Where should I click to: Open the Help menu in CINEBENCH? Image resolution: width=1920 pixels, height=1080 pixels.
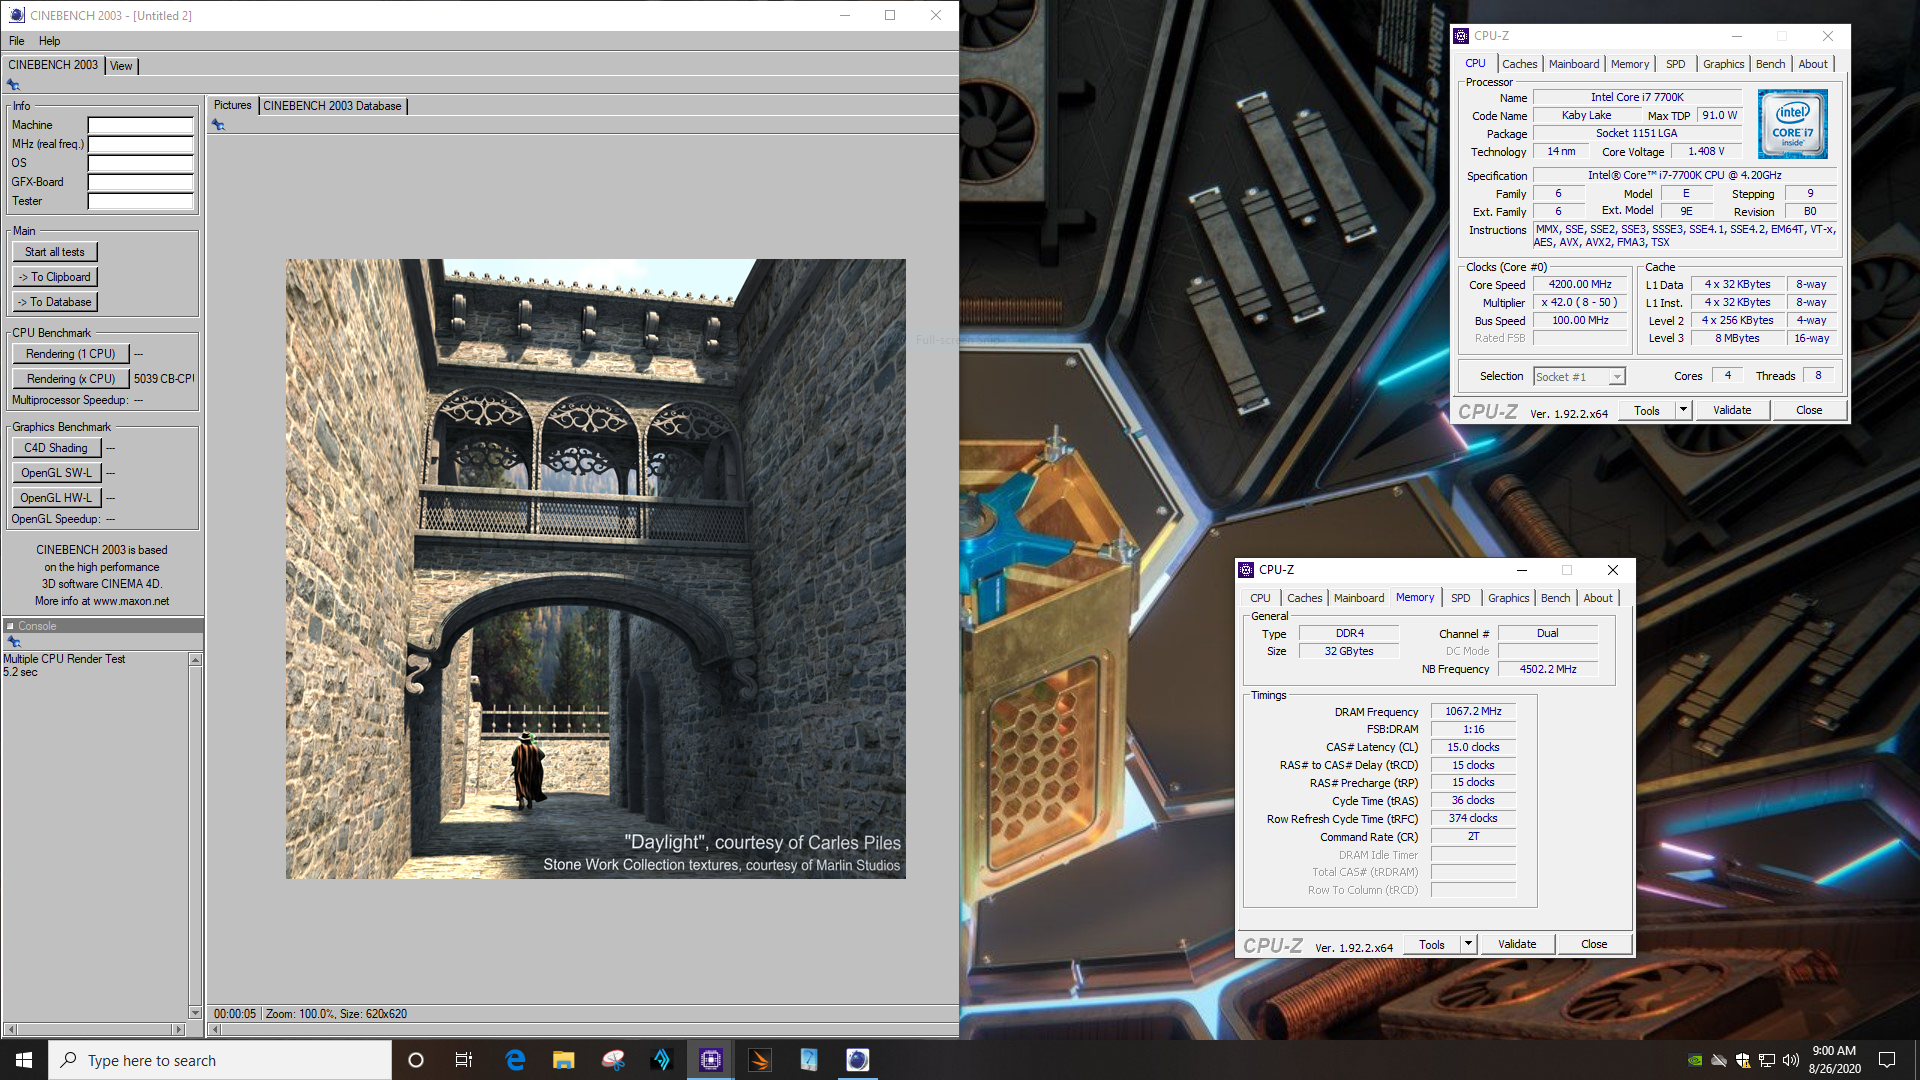click(x=50, y=41)
